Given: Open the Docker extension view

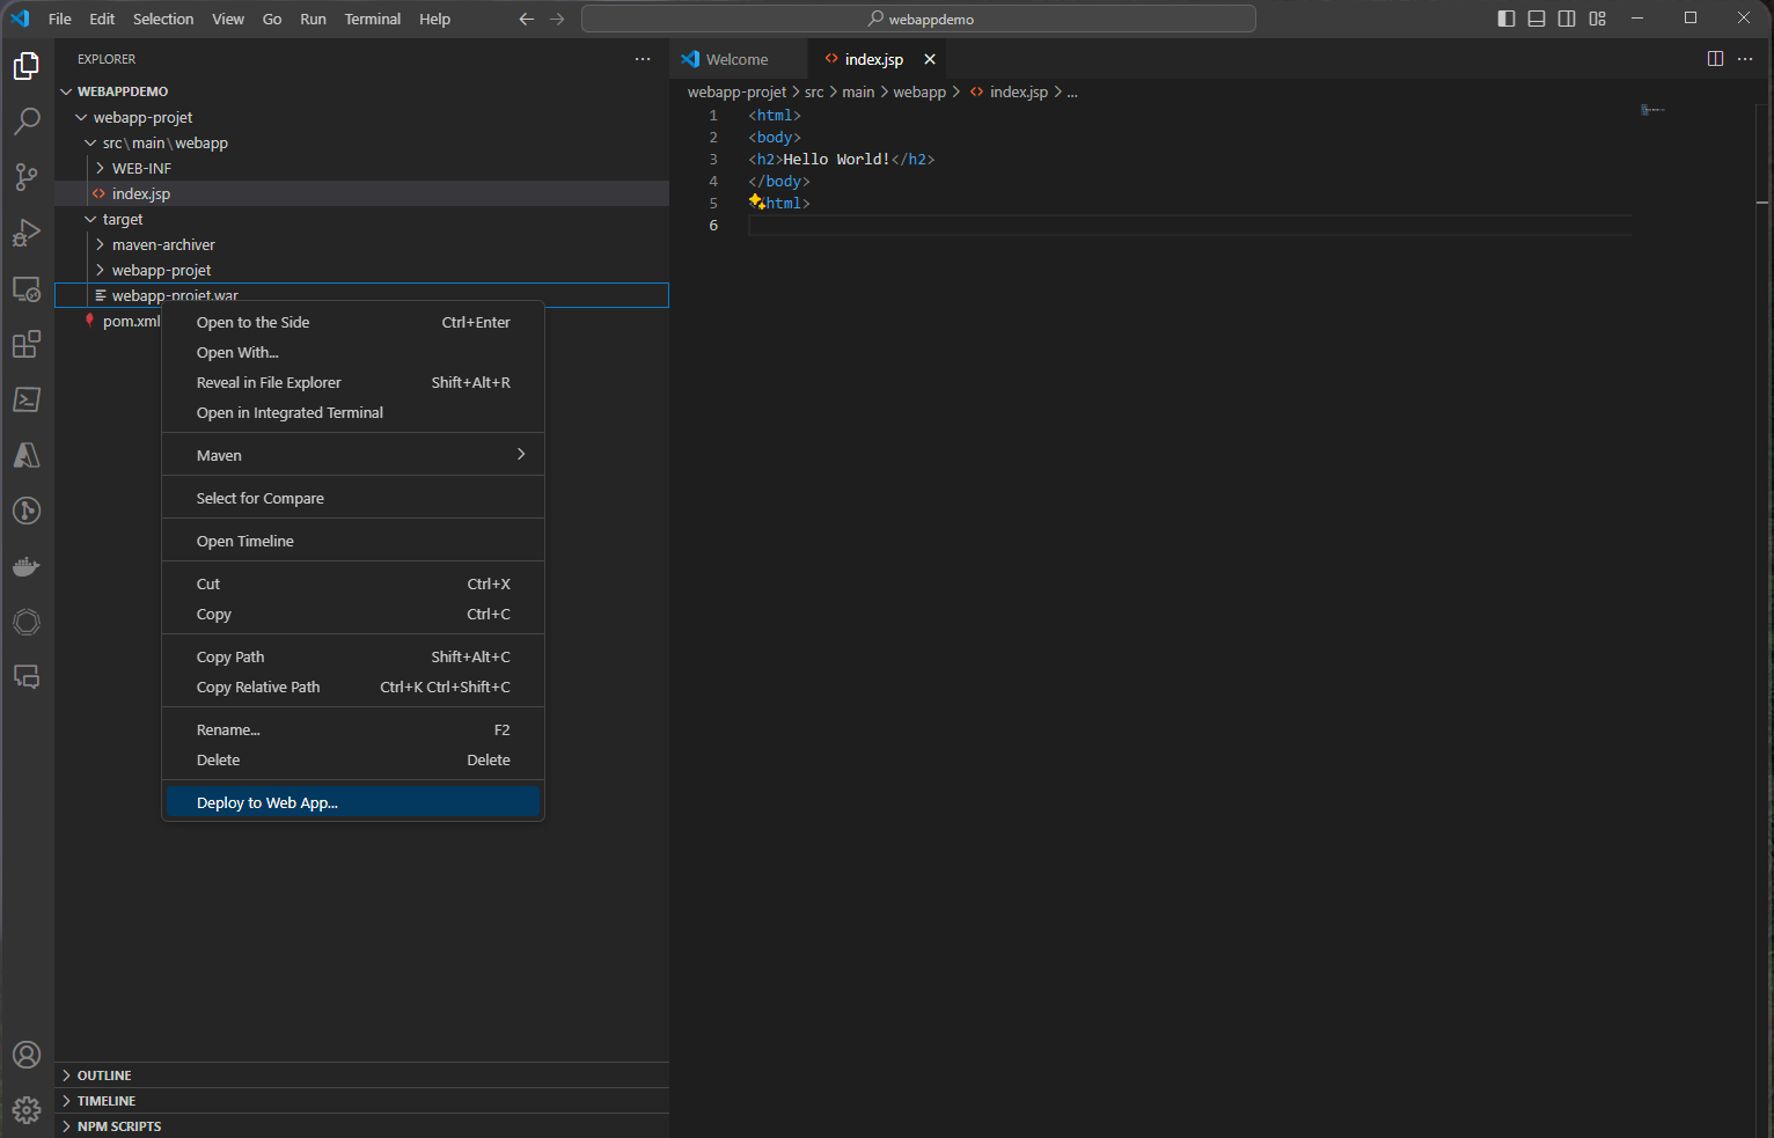Looking at the screenshot, I should [27, 566].
